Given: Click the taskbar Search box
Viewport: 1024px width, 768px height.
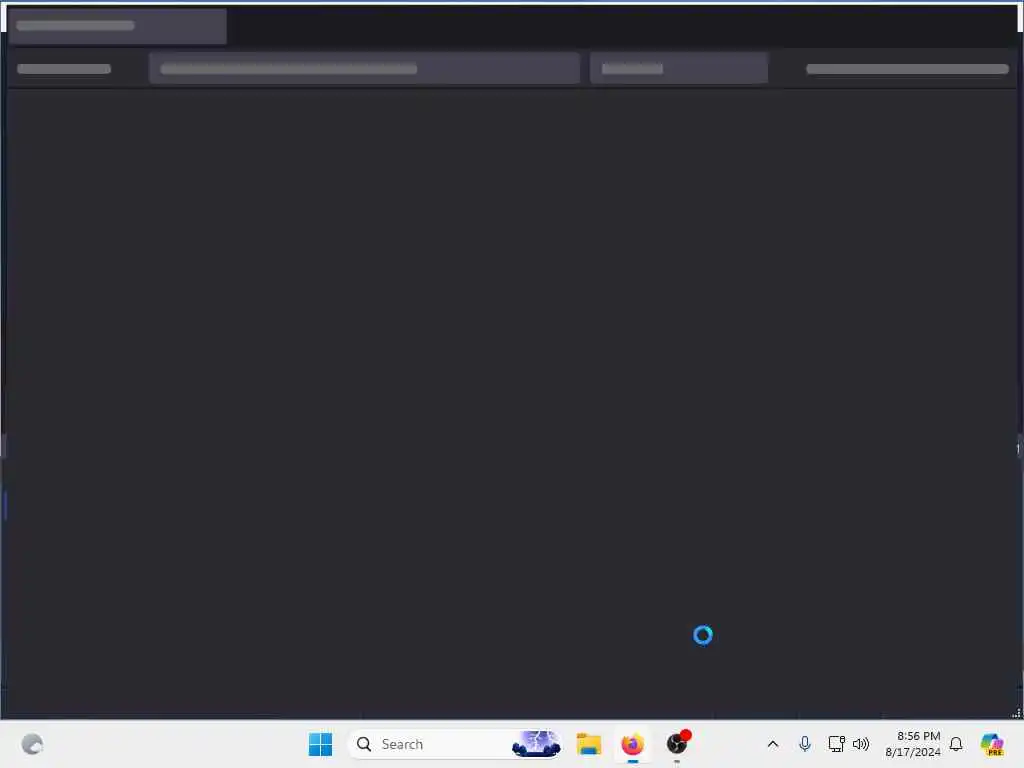Looking at the screenshot, I should pos(455,744).
